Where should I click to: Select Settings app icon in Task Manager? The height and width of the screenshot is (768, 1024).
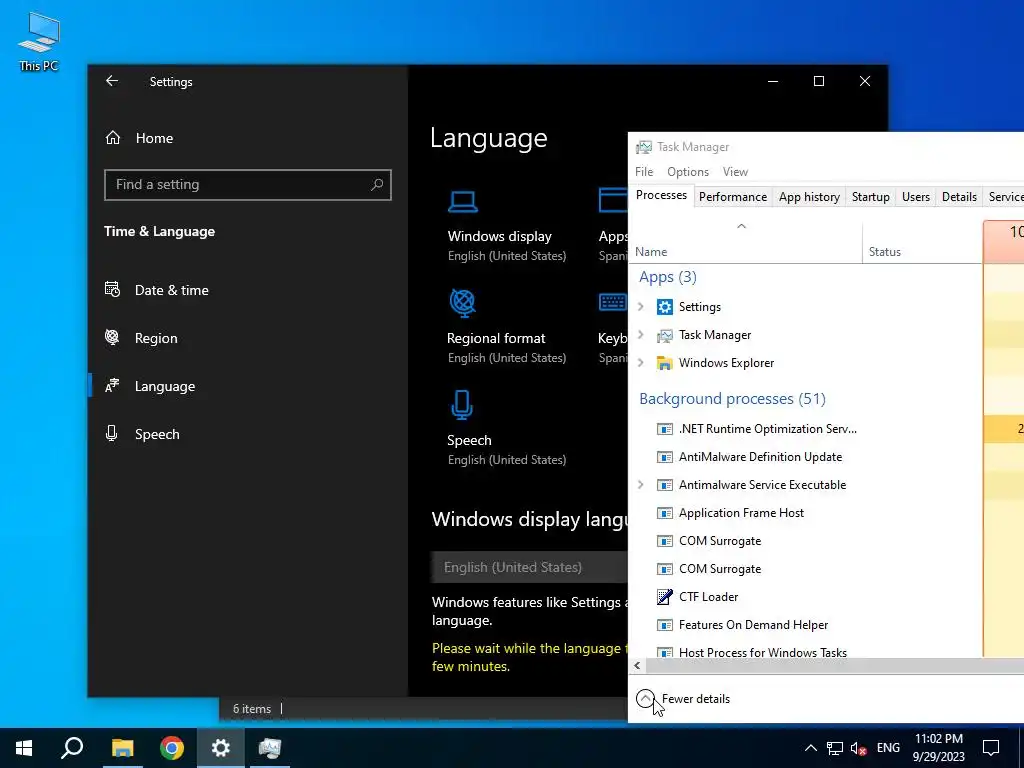(665, 307)
